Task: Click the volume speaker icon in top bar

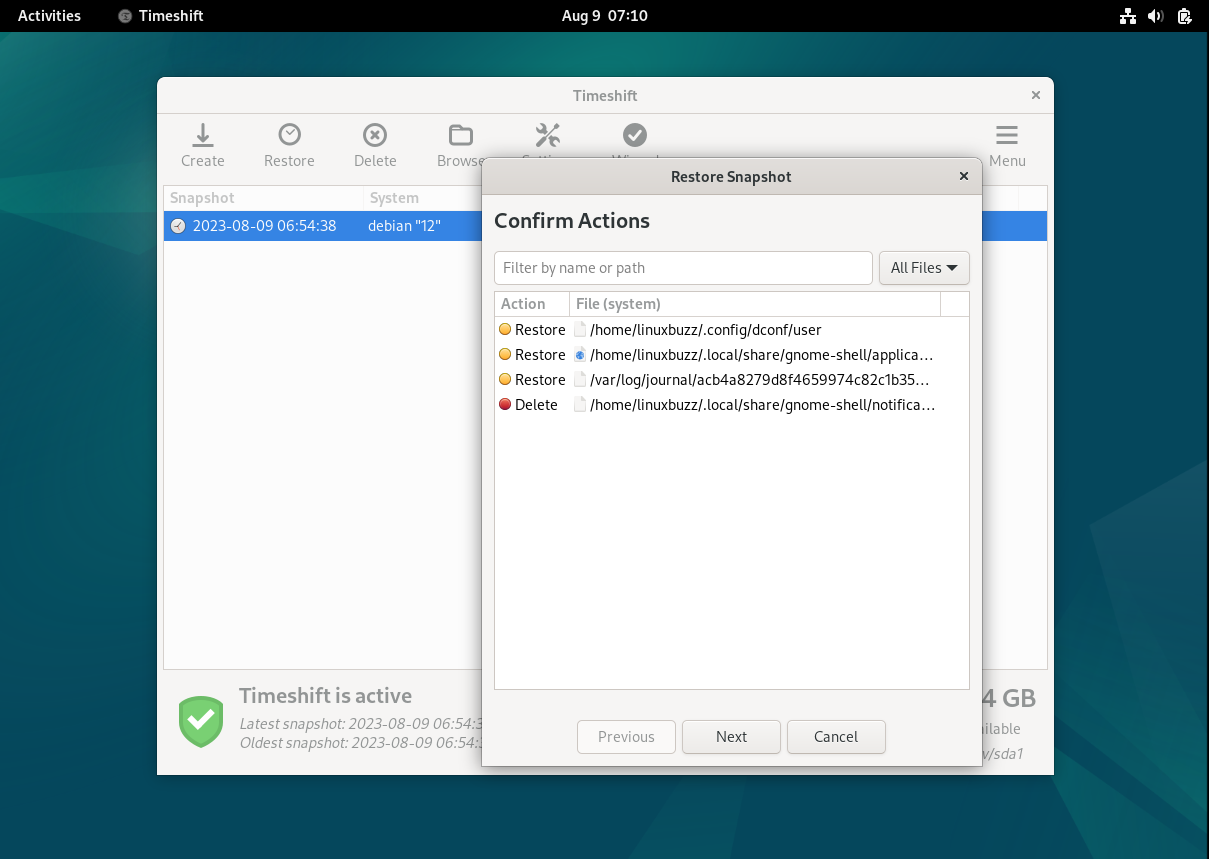Action: pyautogui.click(x=1156, y=16)
